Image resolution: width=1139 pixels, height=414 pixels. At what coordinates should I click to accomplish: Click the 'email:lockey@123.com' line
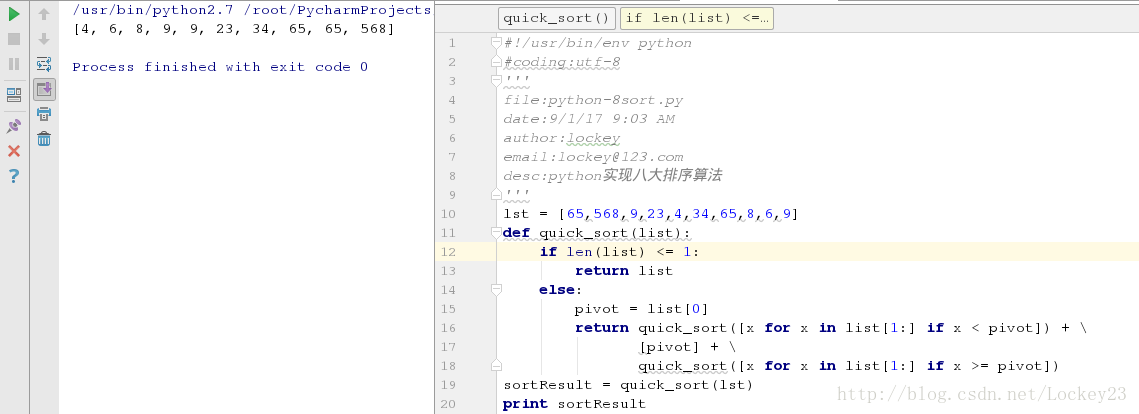click(x=593, y=157)
